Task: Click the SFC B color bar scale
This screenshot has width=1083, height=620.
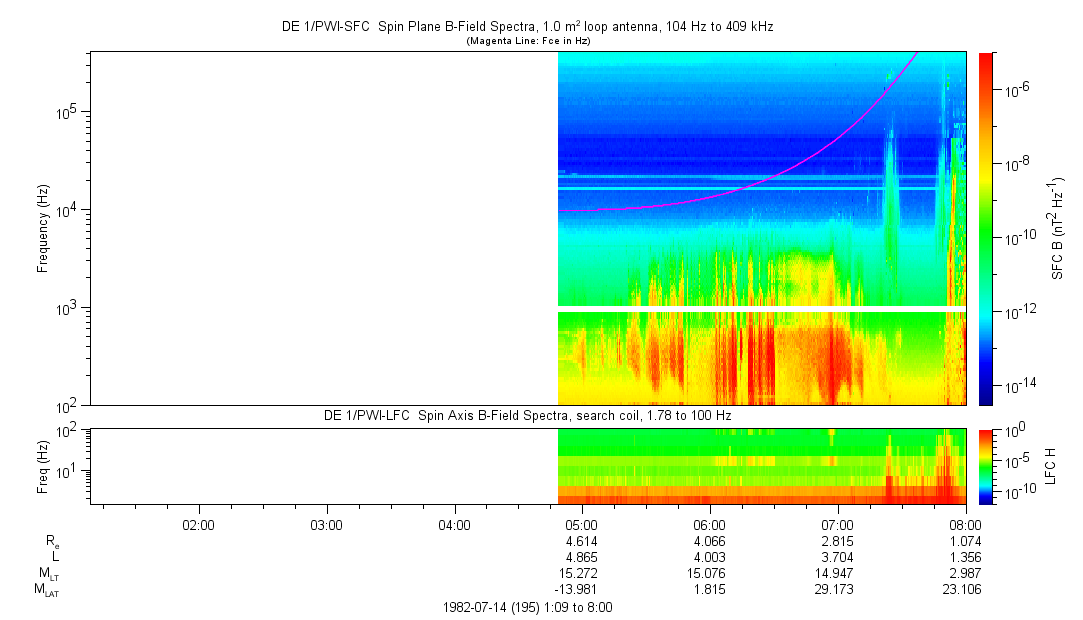Action: (x=984, y=228)
